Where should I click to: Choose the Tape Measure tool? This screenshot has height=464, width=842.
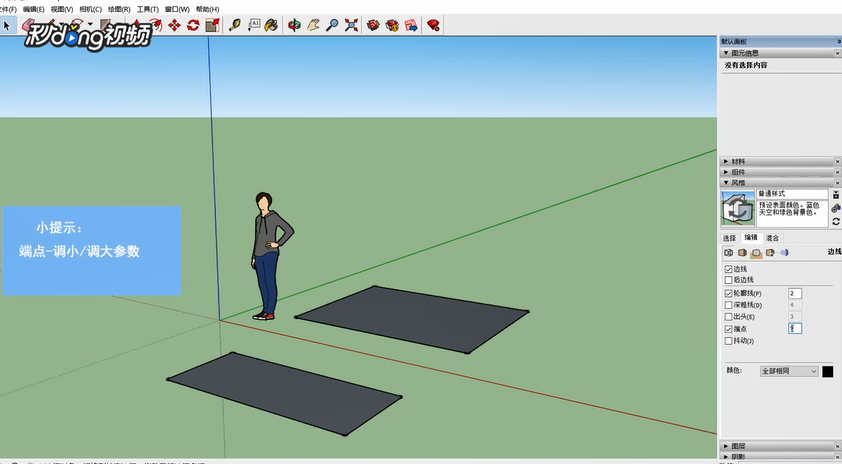click(235, 25)
